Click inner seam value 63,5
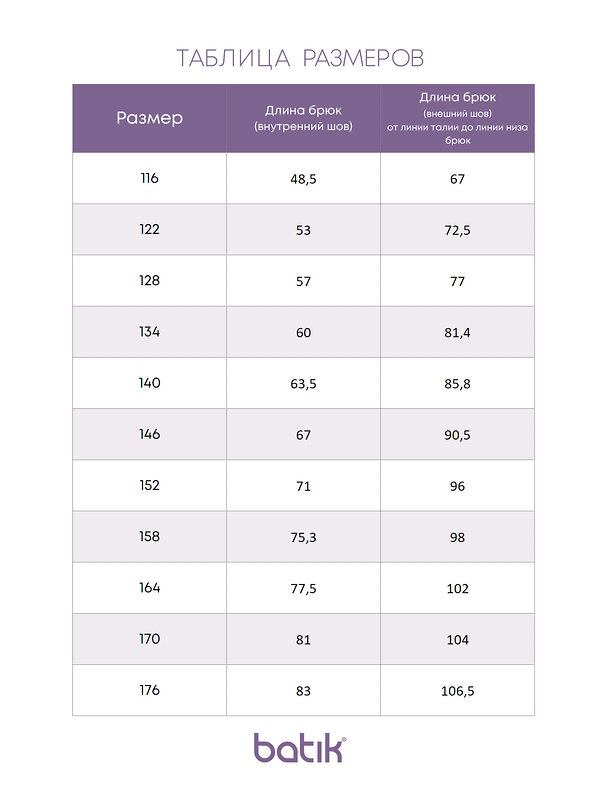 (304, 383)
